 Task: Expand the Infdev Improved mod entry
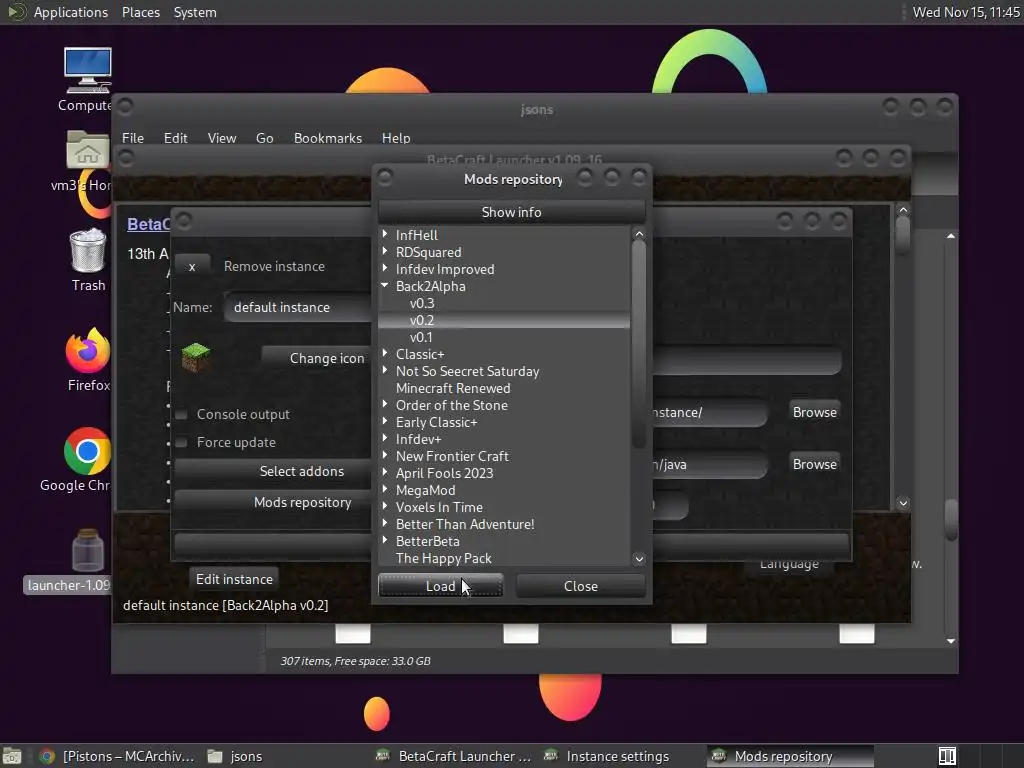[385, 268]
